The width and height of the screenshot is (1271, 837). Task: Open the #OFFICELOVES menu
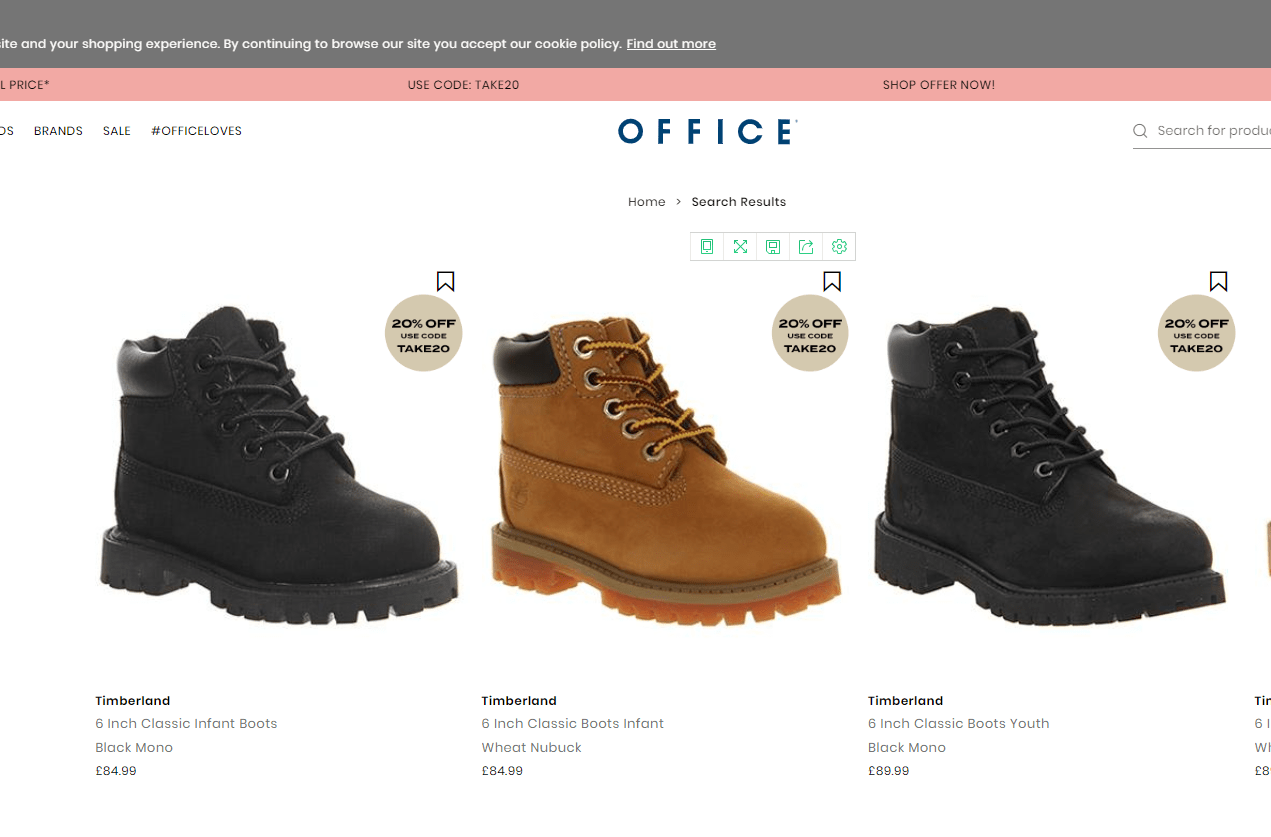point(196,131)
